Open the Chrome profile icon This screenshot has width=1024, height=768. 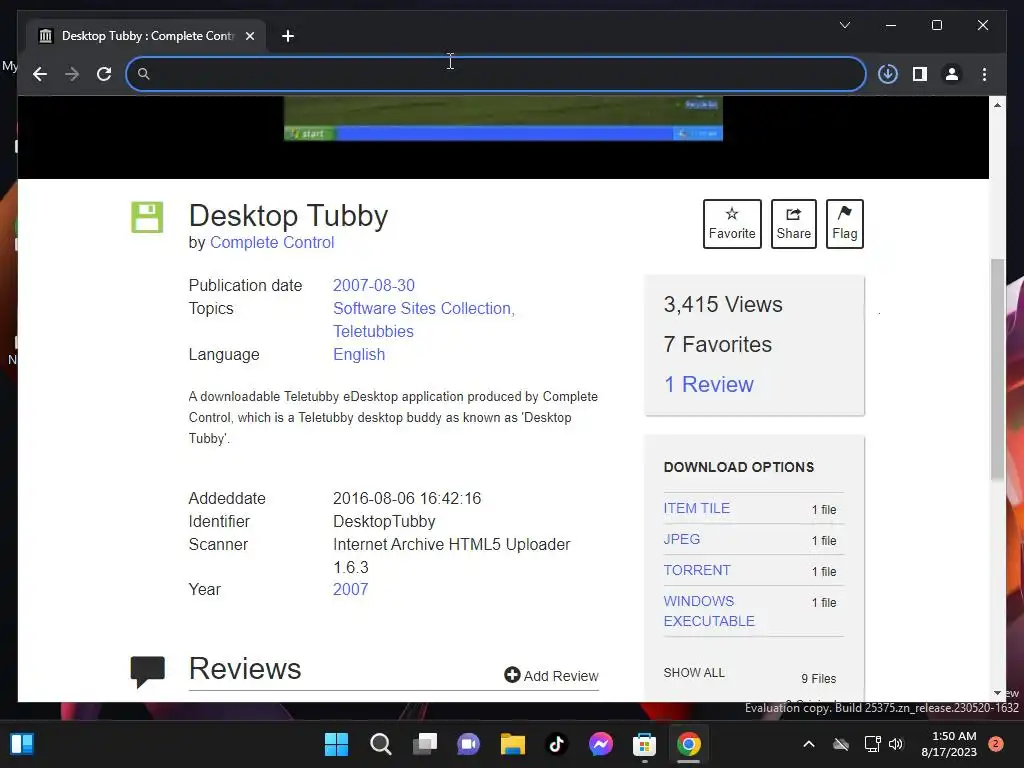click(x=952, y=74)
